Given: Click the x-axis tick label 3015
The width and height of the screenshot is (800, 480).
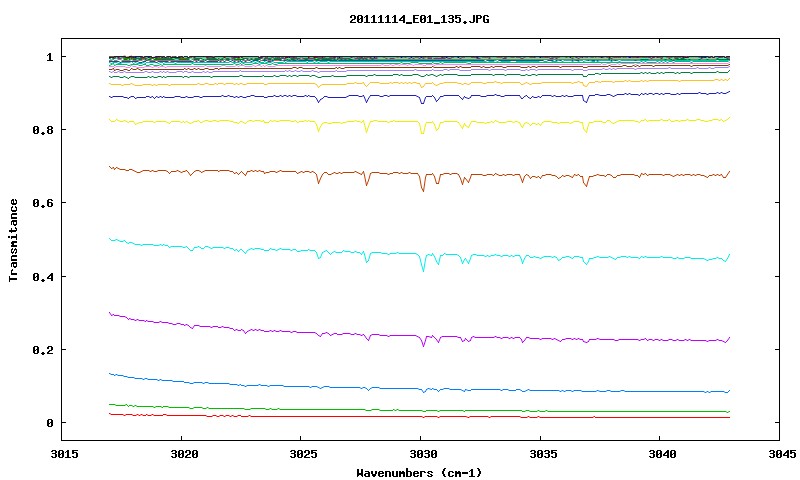Looking at the screenshot, I should (x=65, y=454).
